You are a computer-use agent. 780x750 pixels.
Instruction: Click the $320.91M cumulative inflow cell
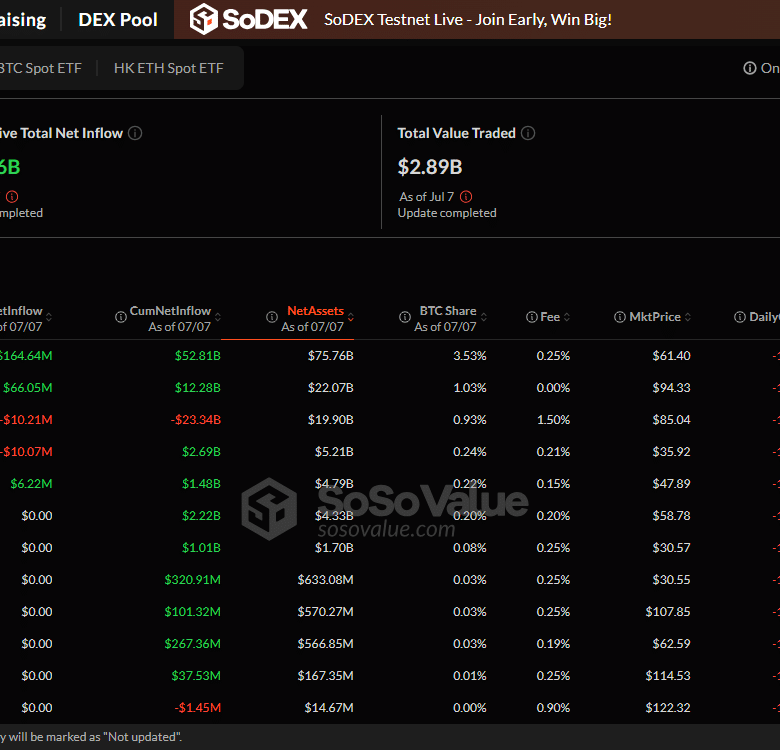193,580
